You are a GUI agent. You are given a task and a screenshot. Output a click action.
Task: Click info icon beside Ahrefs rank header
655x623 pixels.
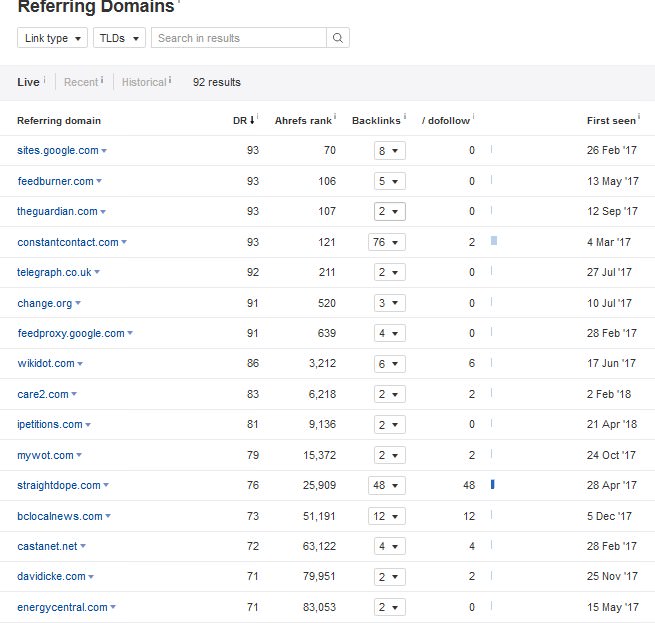[x=335, y=117]
